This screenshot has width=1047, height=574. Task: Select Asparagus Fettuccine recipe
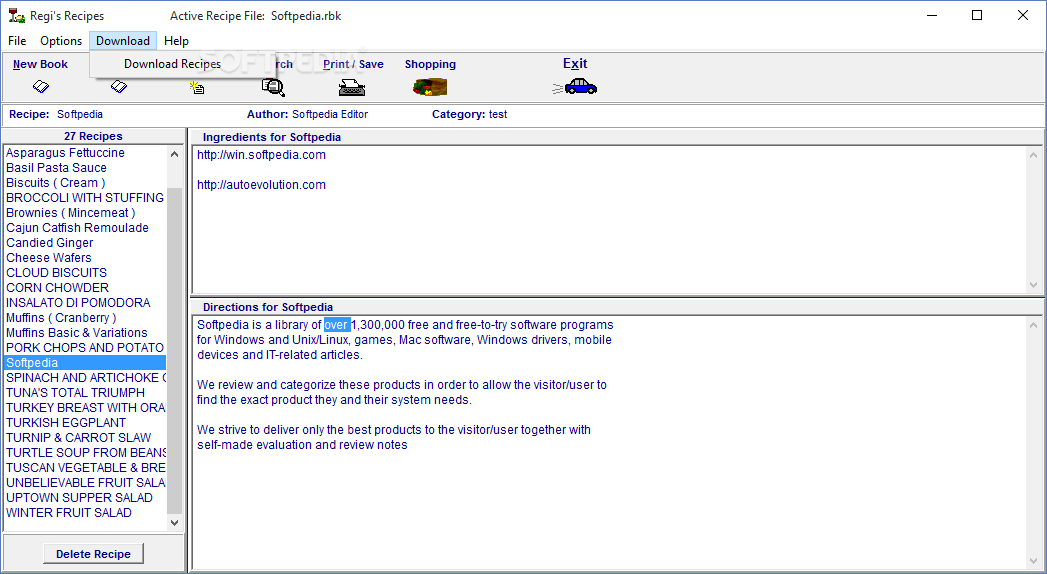point(85,153)
